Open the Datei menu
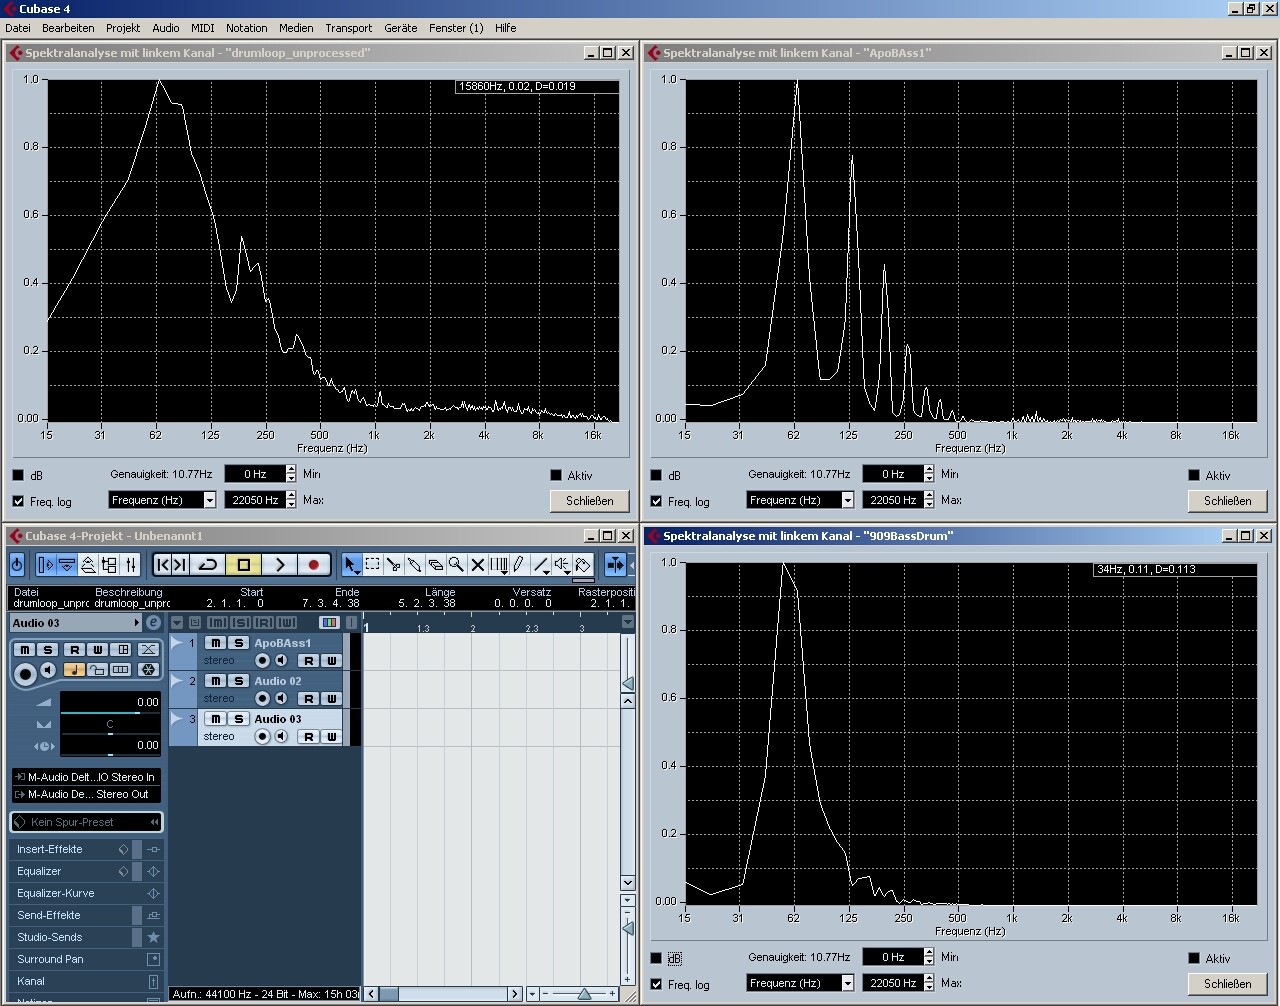Viewport: 1280px width, 1006px height. pos(18,28)
